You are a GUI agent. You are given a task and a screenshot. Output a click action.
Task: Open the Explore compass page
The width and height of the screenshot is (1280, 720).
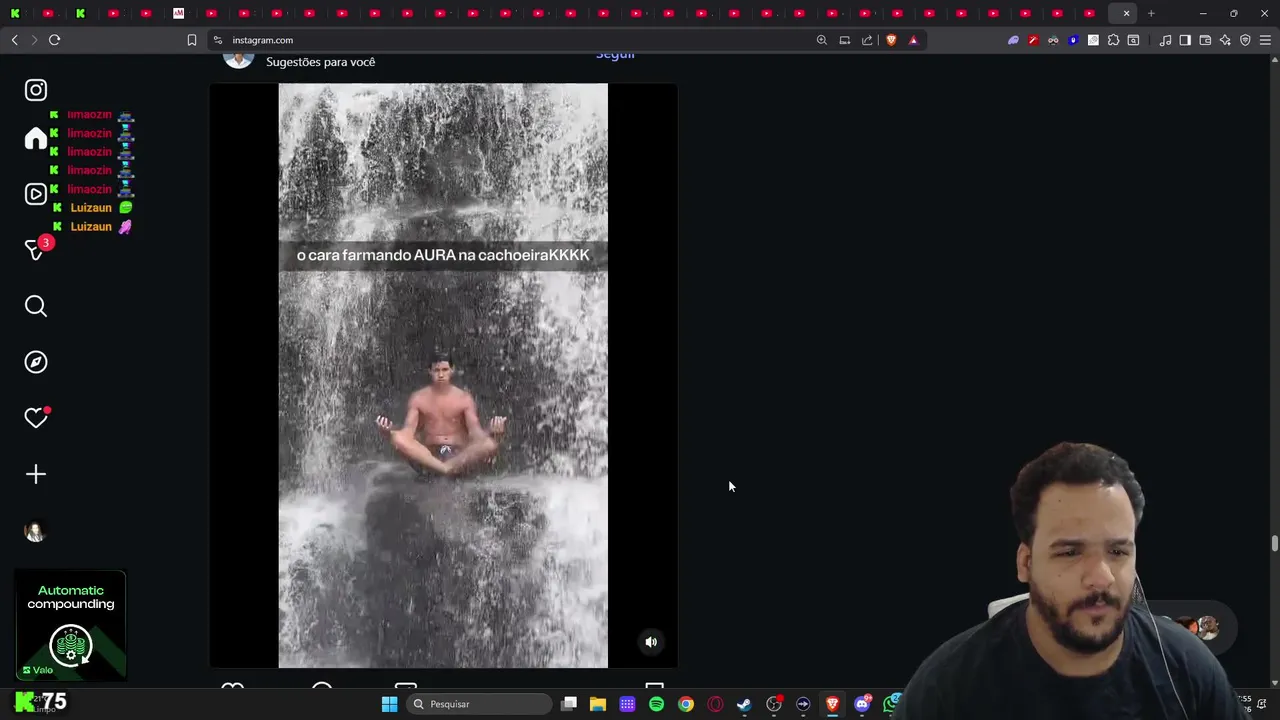point(36,362)
